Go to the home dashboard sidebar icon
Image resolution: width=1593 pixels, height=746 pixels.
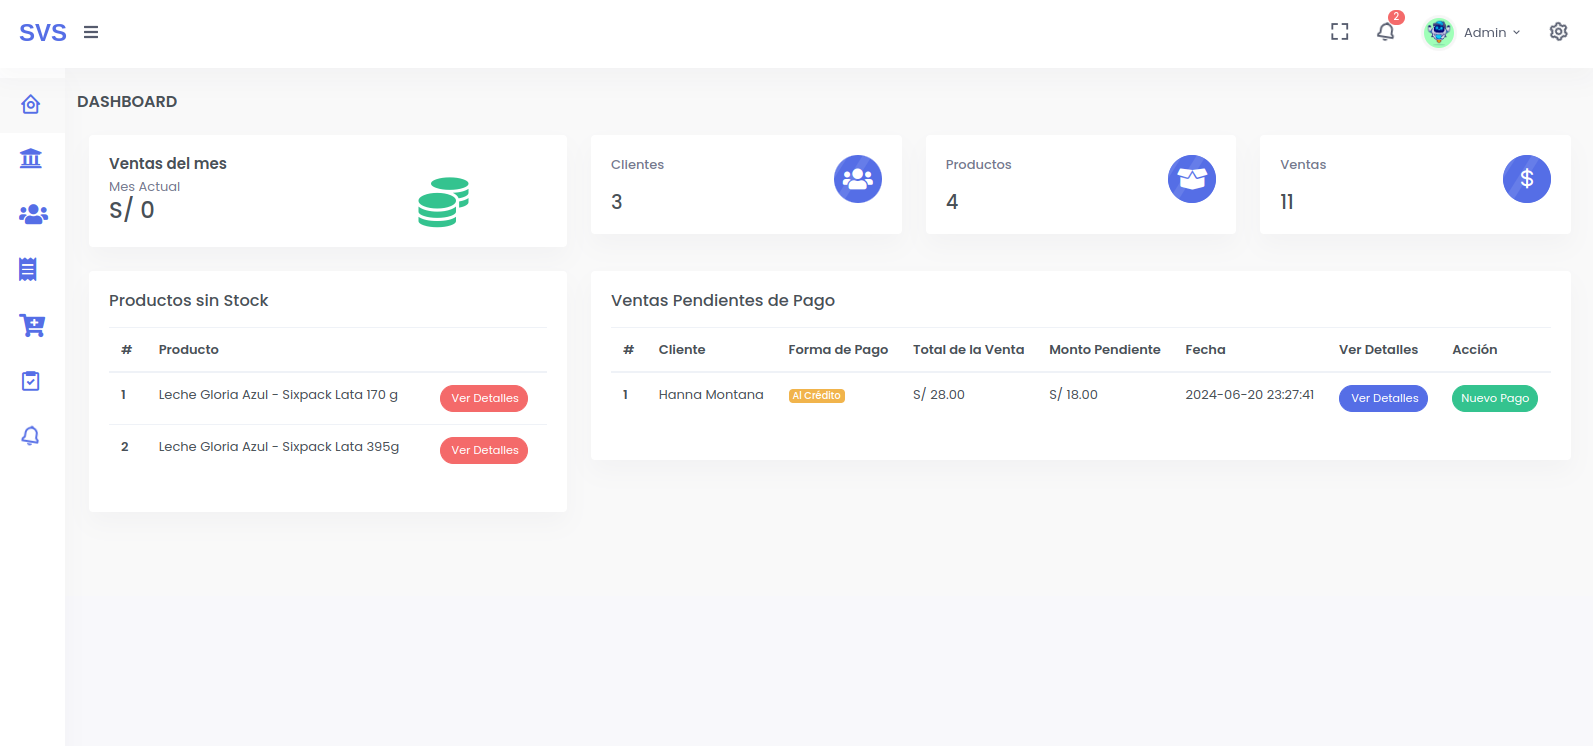31,104
